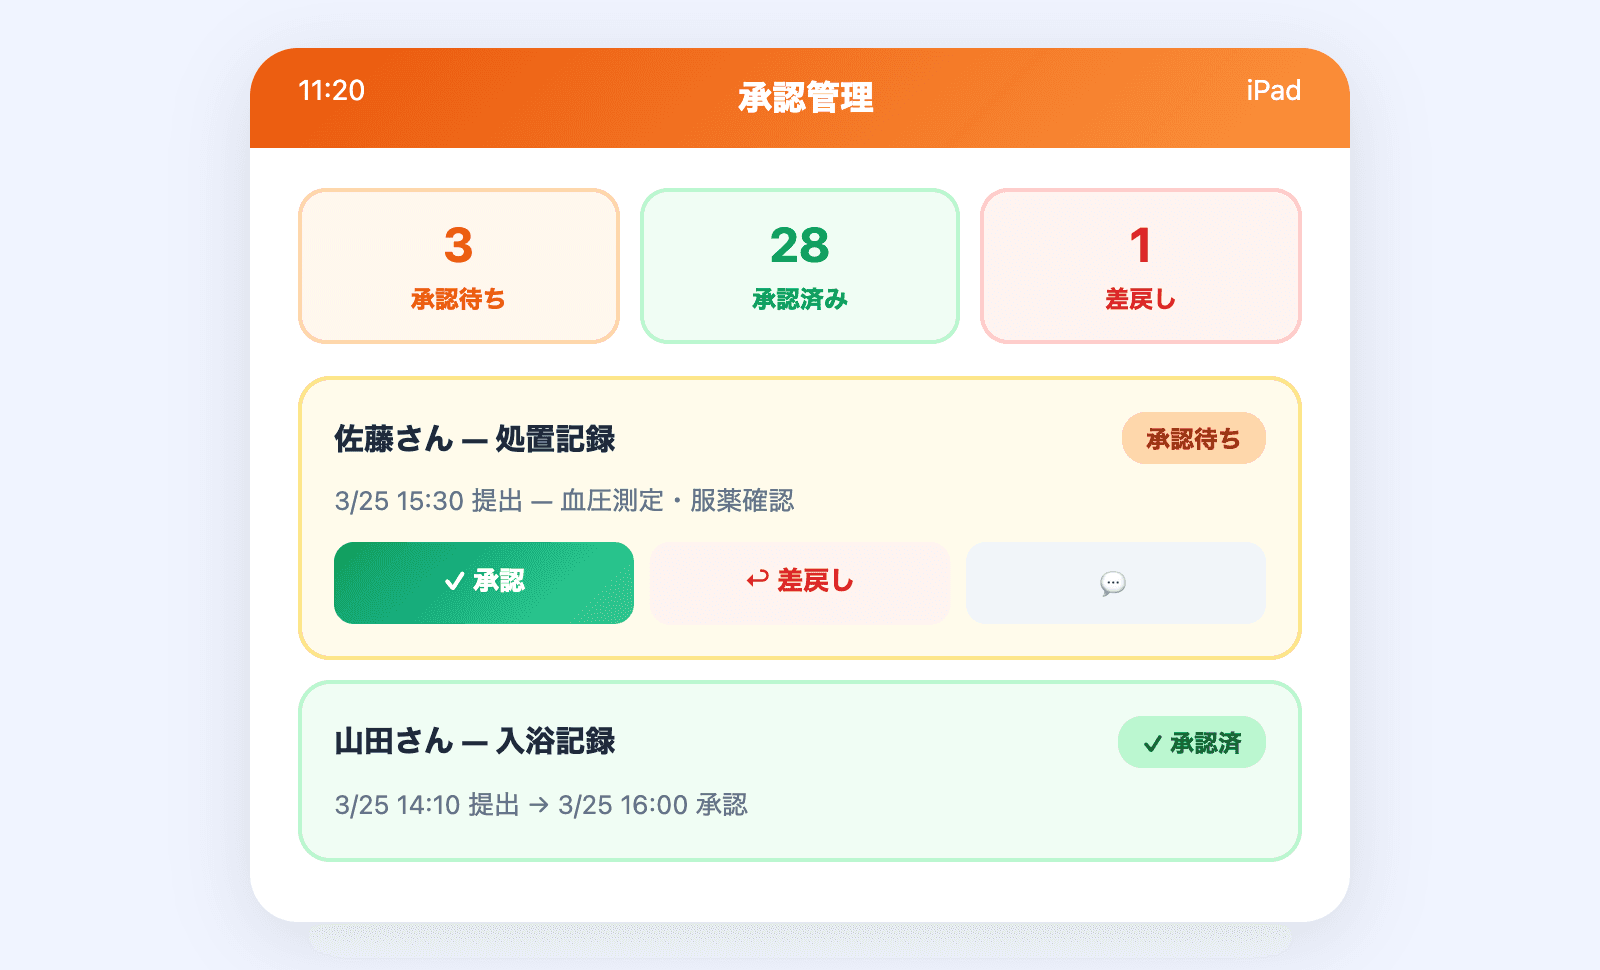
Task: Tap the orange 承認待ち badge on Sato's card
Action: coord(1193,438)
